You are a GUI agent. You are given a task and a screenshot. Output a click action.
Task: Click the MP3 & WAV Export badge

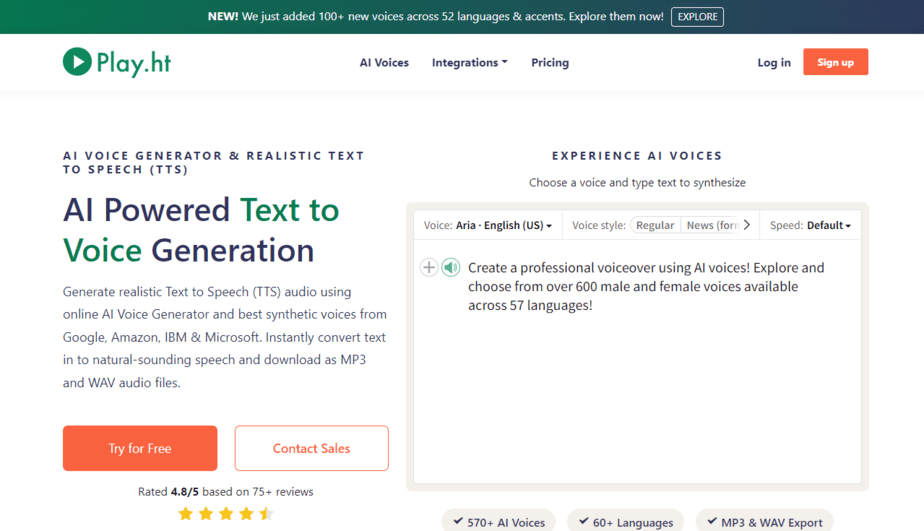click(x=764, y=522)
